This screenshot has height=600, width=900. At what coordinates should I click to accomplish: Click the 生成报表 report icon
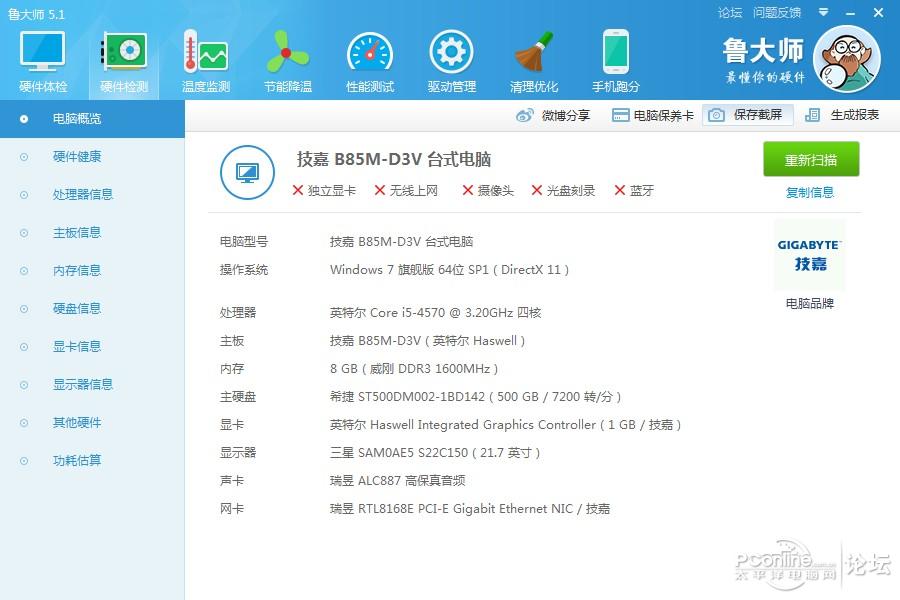pos(812,115)
